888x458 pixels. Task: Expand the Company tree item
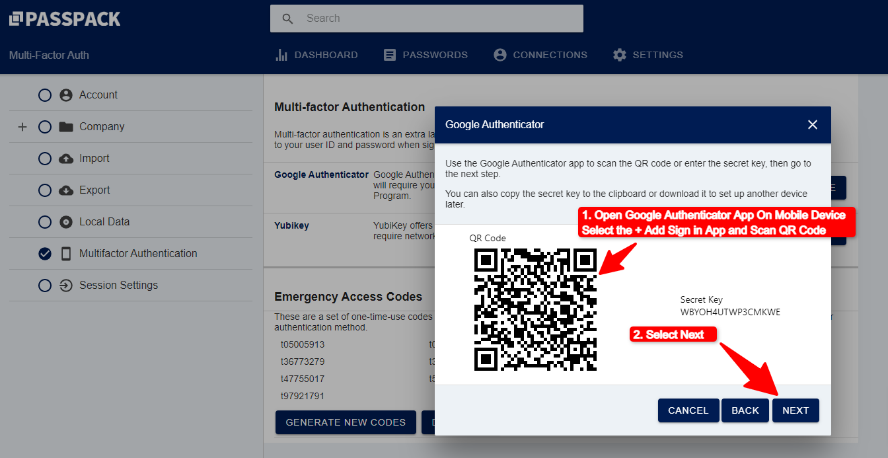tap(22, 127)
